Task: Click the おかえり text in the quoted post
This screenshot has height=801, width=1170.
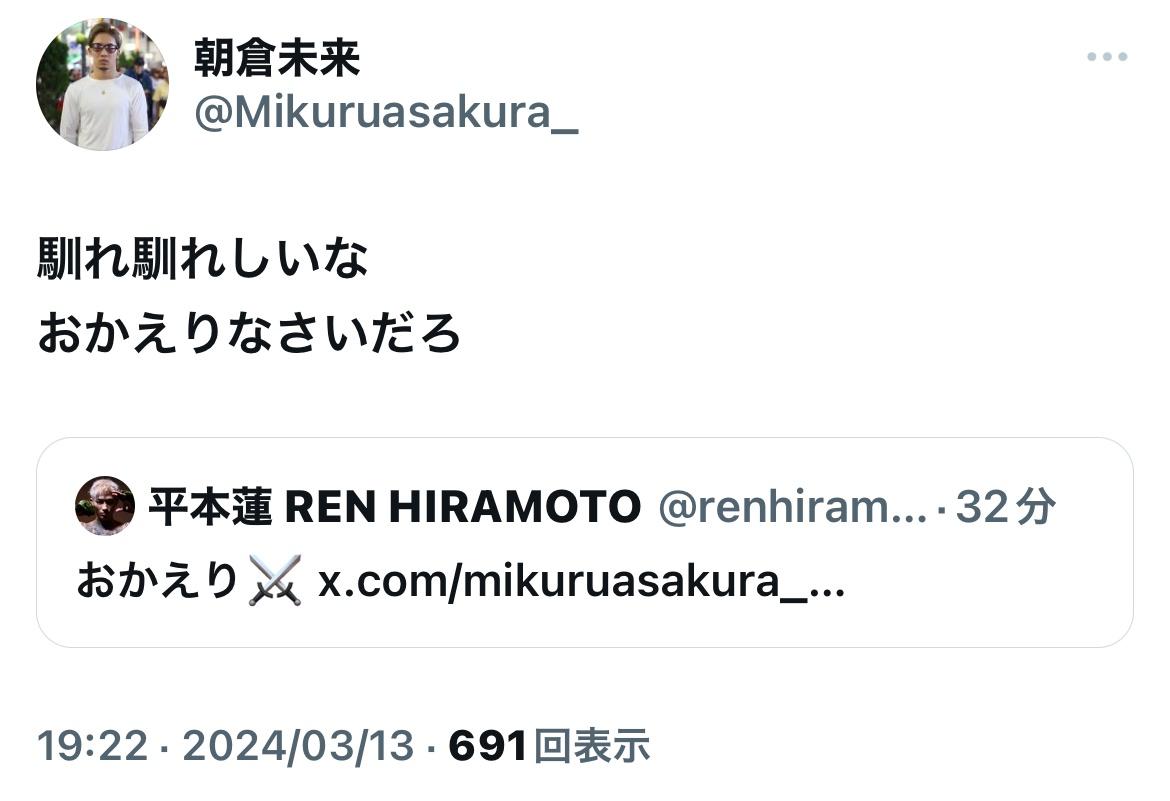Action: point(157,581)
